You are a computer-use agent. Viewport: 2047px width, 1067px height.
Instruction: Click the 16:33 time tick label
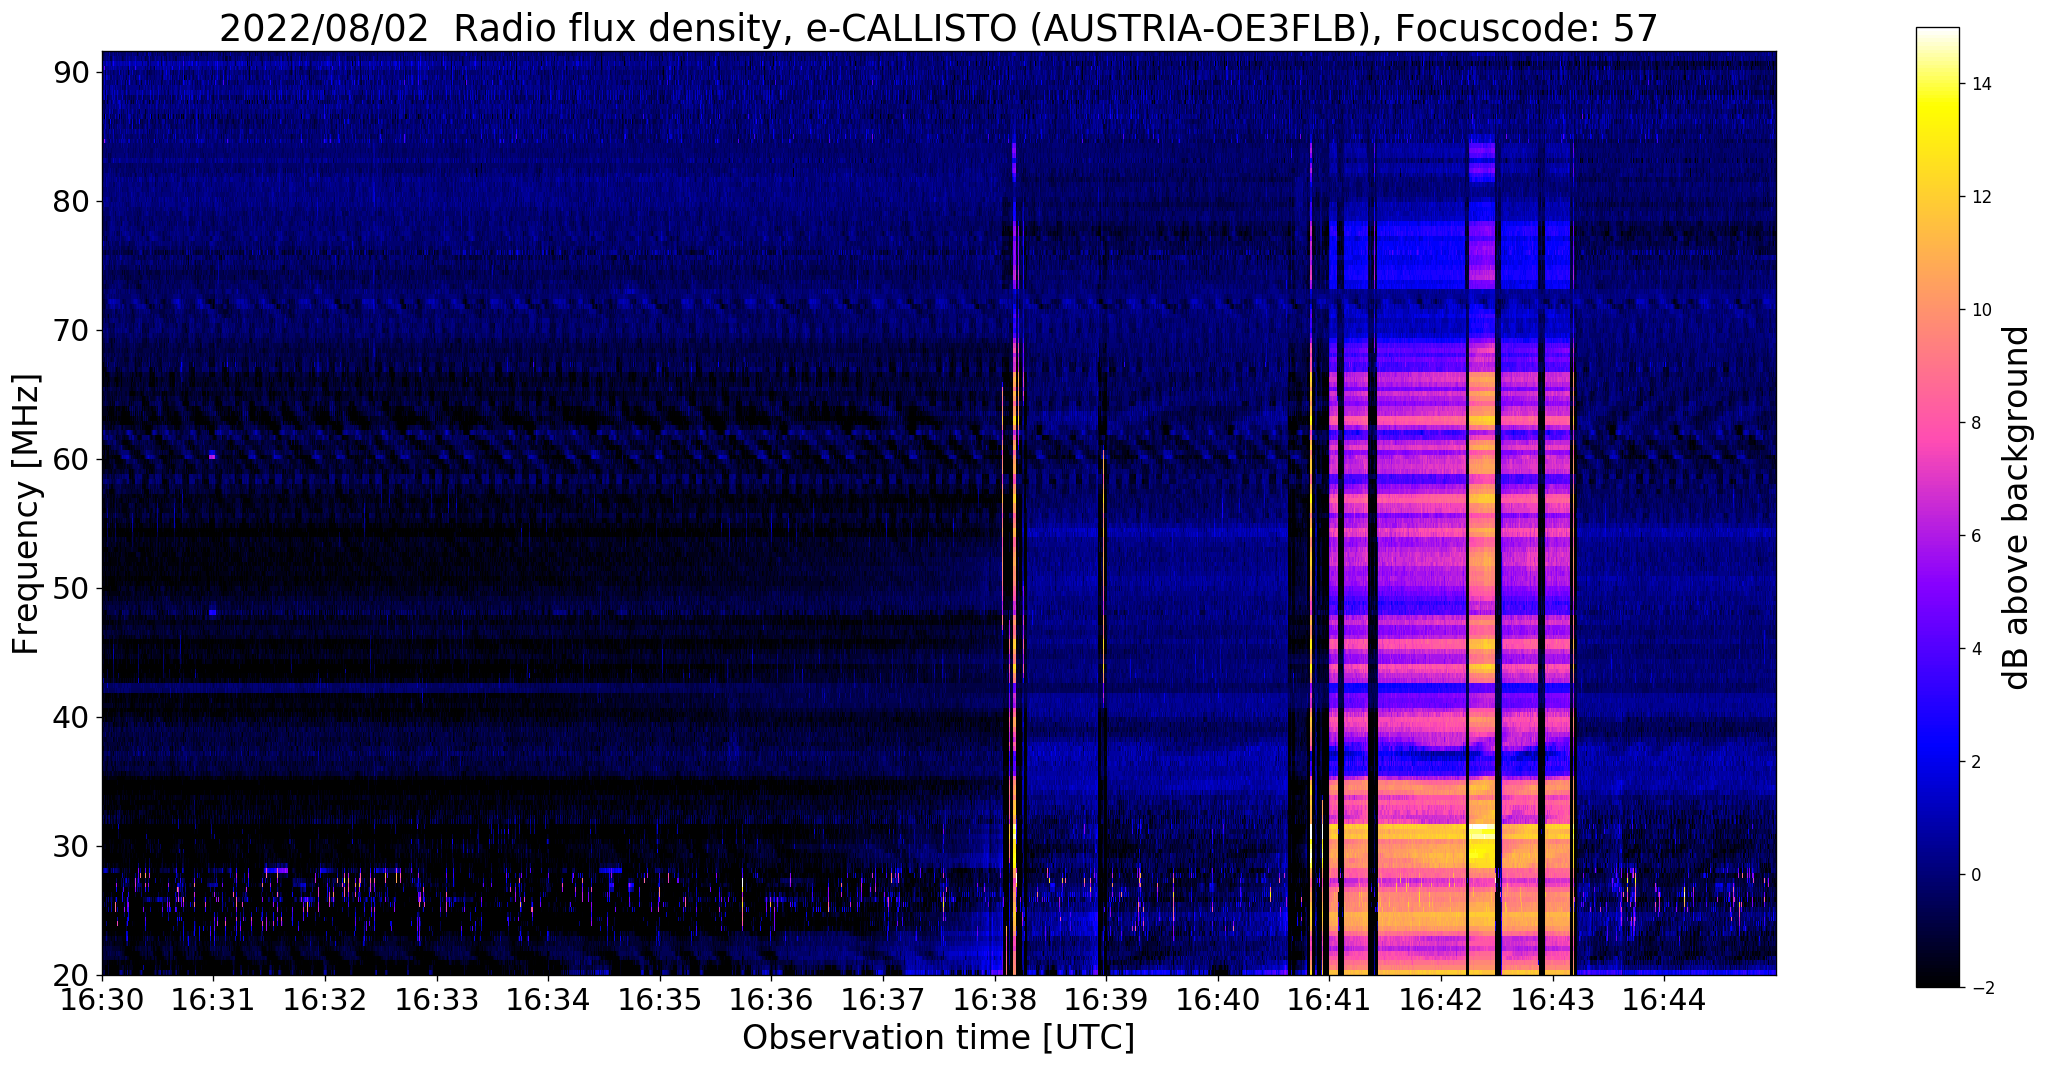pos(436,998)
